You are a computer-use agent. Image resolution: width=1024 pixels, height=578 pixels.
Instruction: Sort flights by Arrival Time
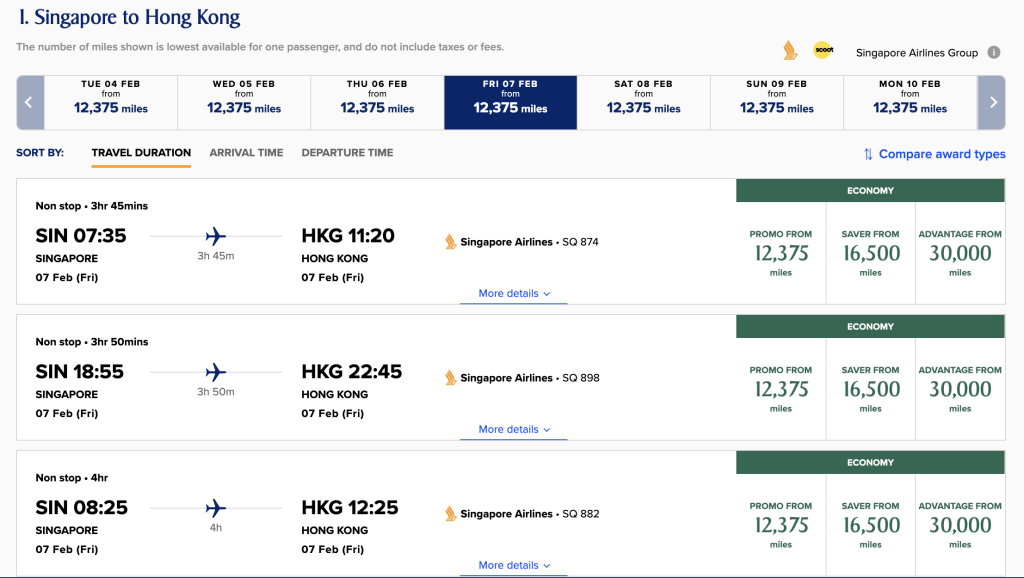pos(246,153)
